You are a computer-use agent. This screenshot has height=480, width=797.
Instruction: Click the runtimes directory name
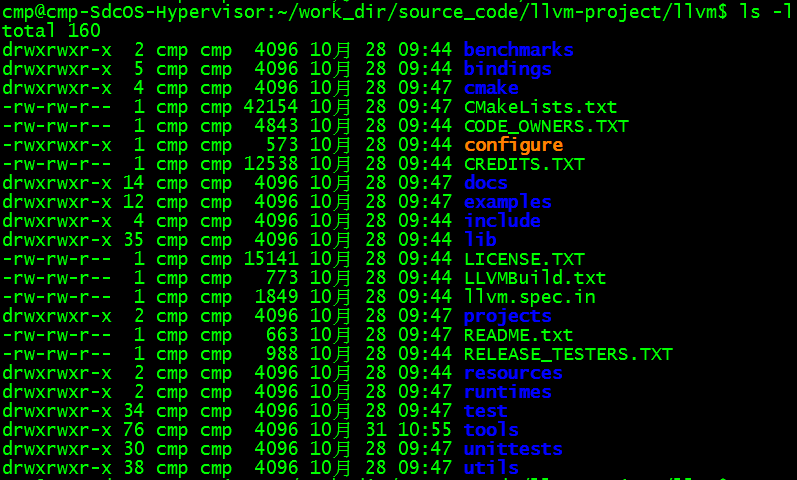tap(507, 392)
